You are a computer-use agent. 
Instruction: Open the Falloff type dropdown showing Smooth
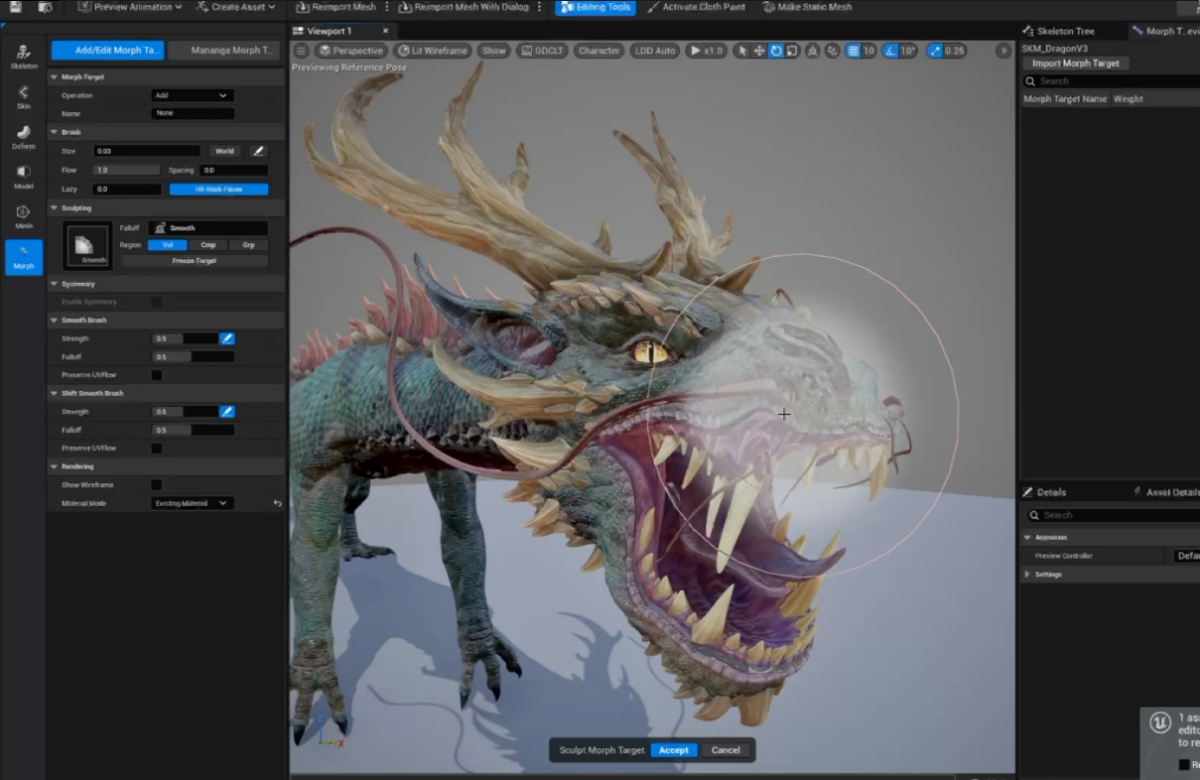tap(209, 228)
